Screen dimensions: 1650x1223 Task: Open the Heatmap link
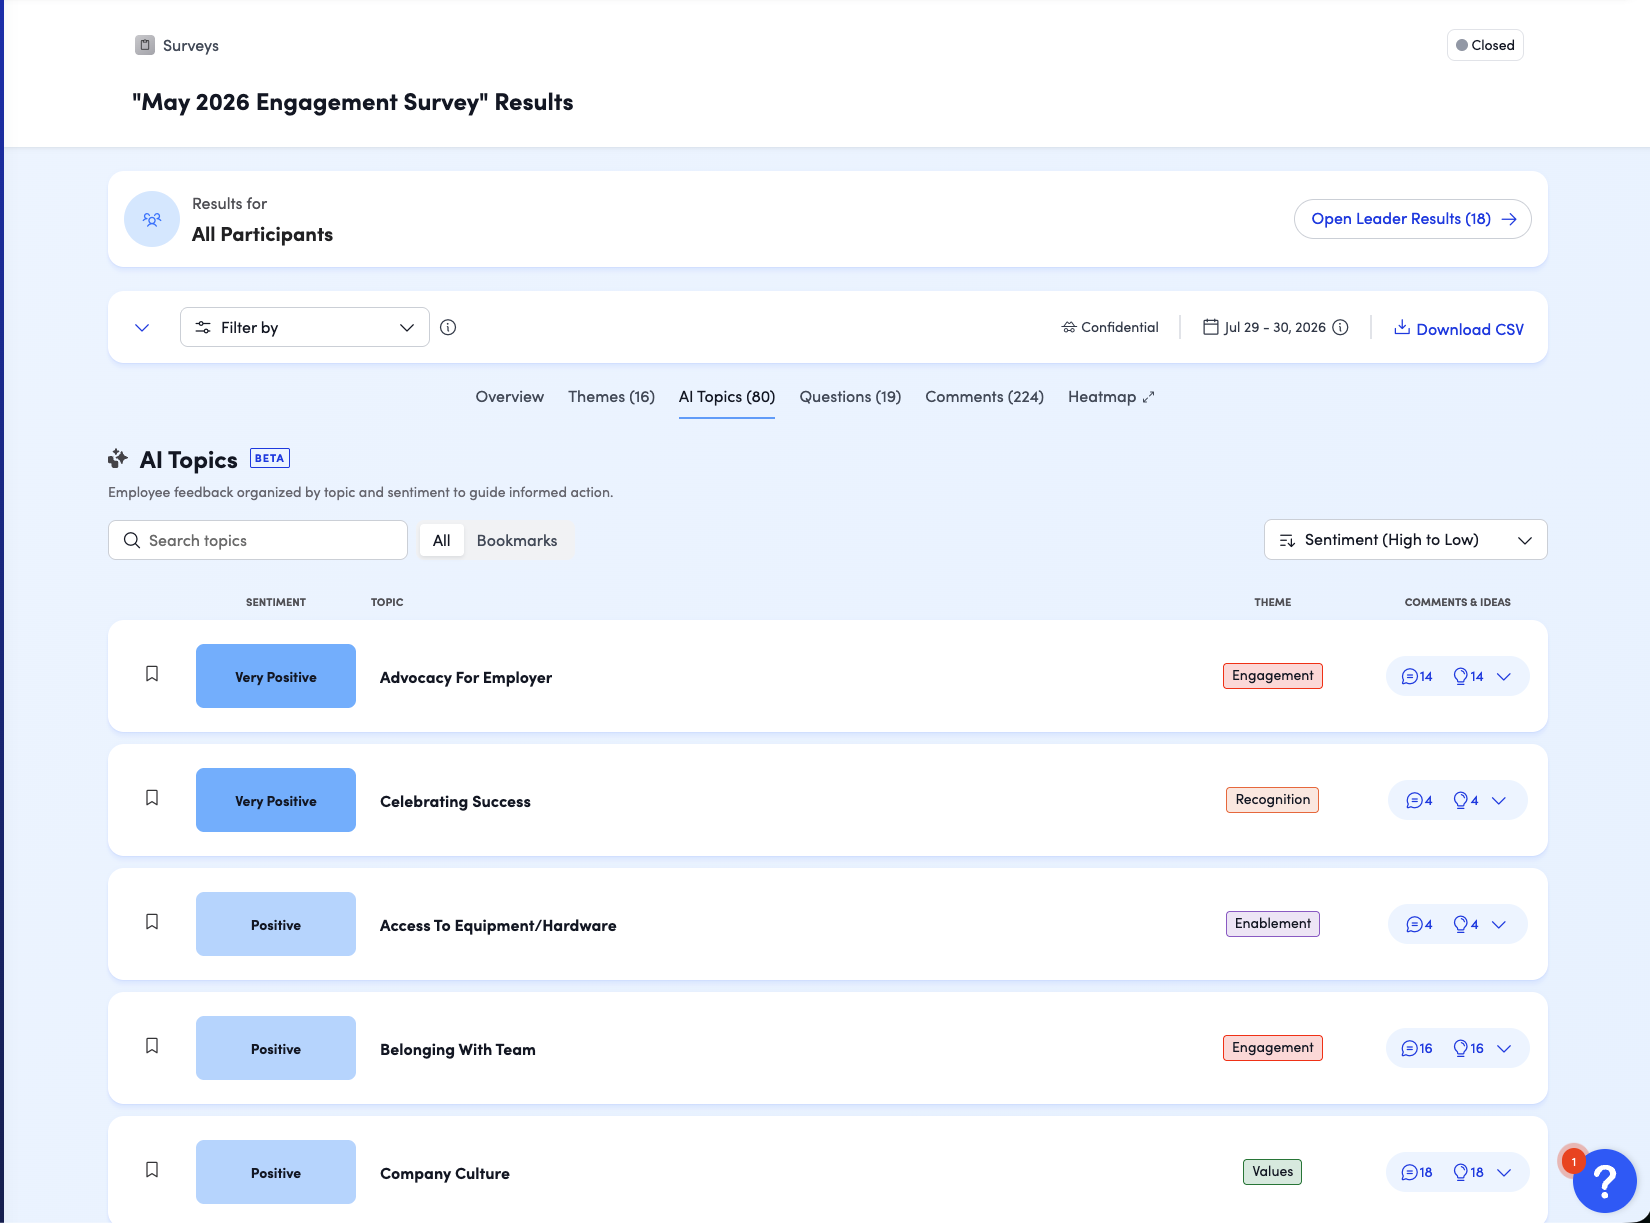[1111, 397]
